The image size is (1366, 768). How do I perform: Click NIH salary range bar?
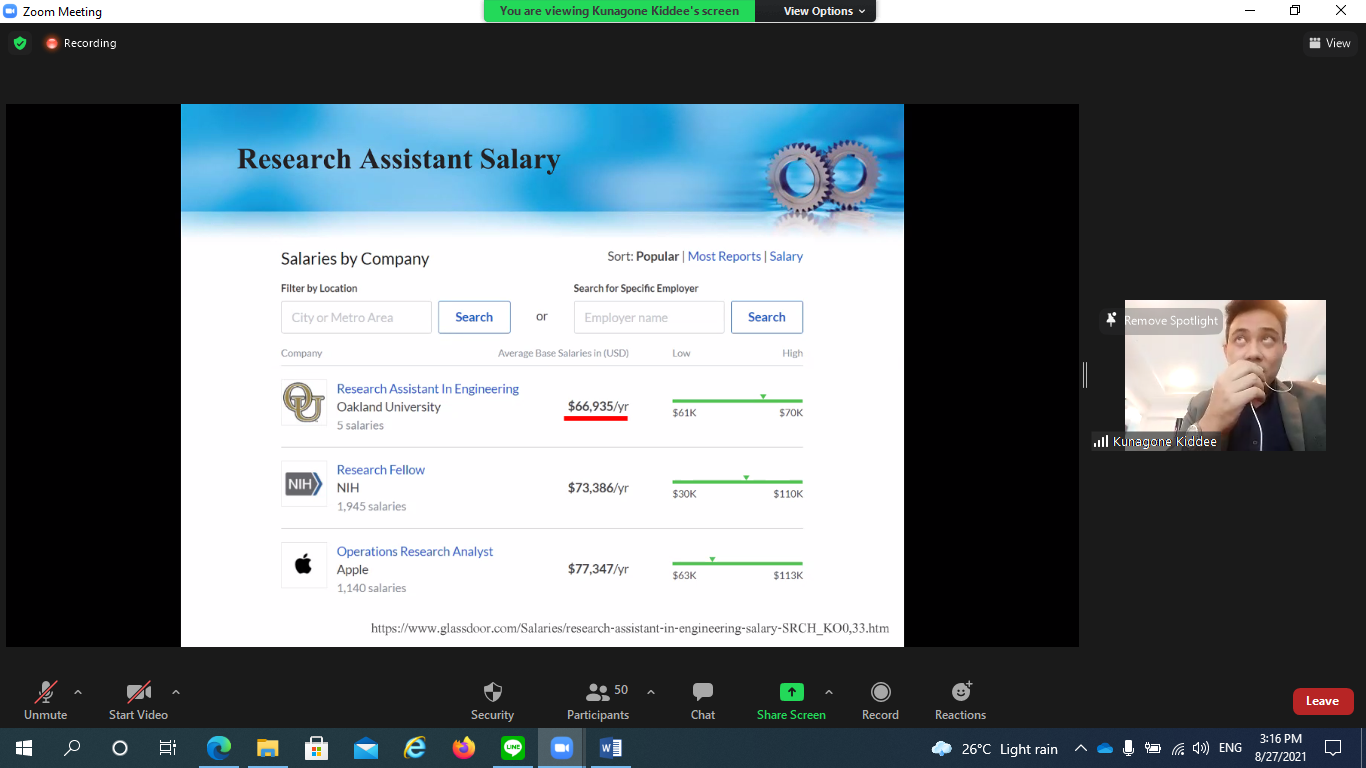pos(737,481)
